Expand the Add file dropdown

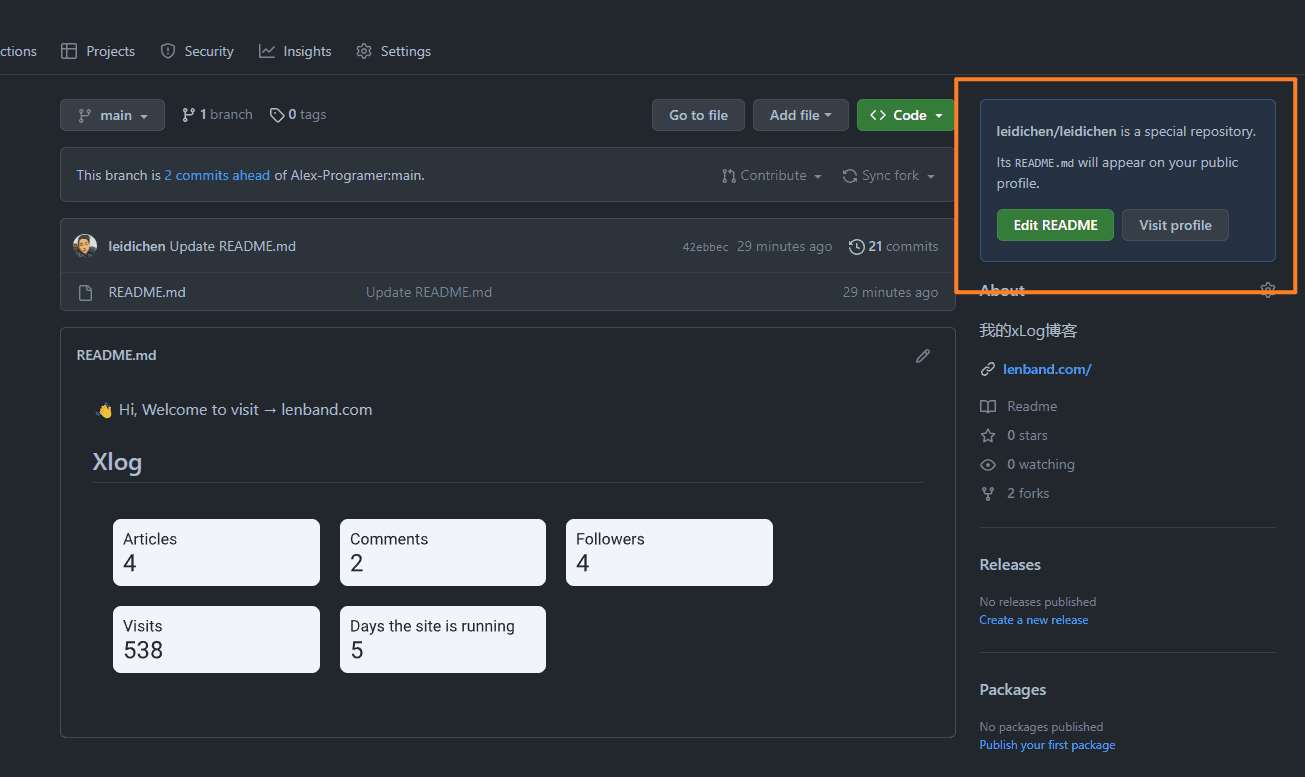tap(800, 115)
